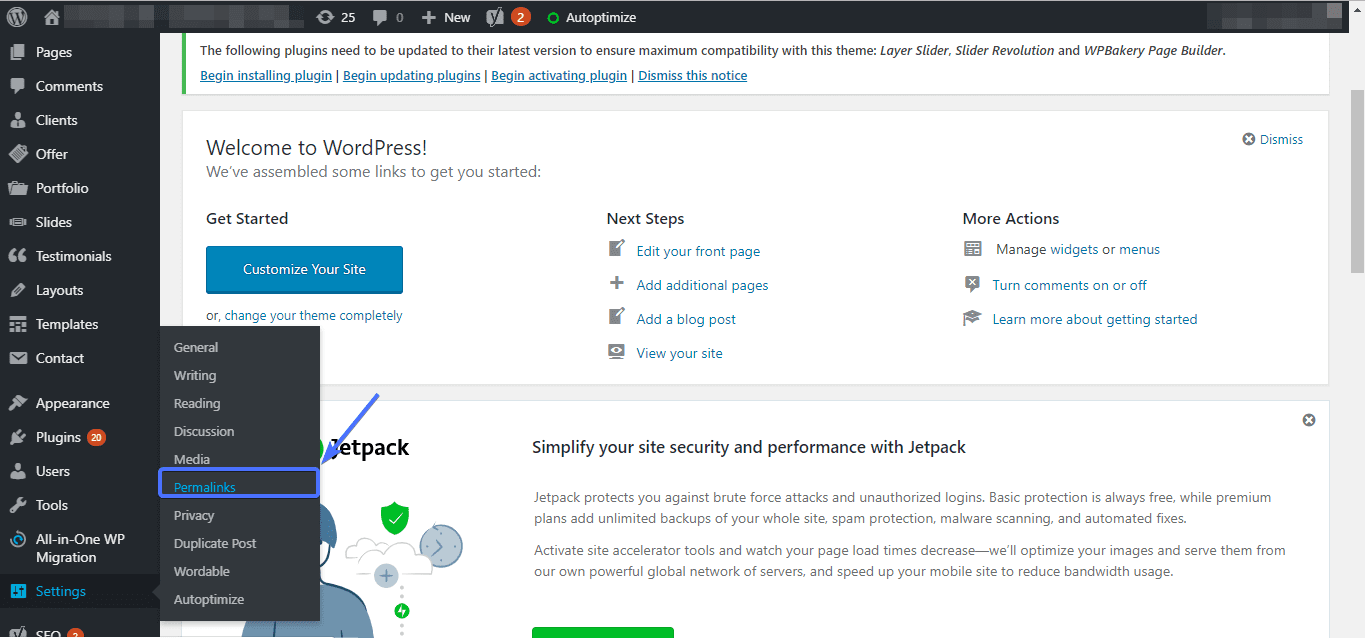Click 'Dismiss this notice' link
Image resolution: width=1365 pixels, height=638 pixels.
point(693,75)
